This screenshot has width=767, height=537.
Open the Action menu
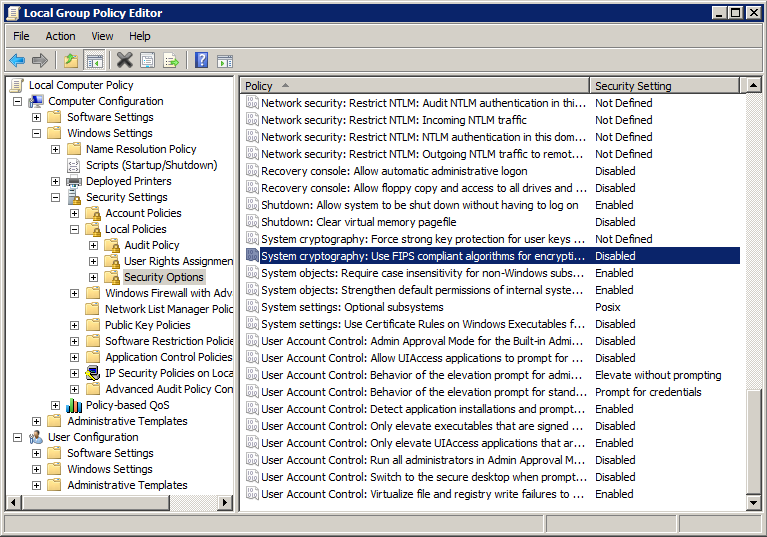point(60,36)
